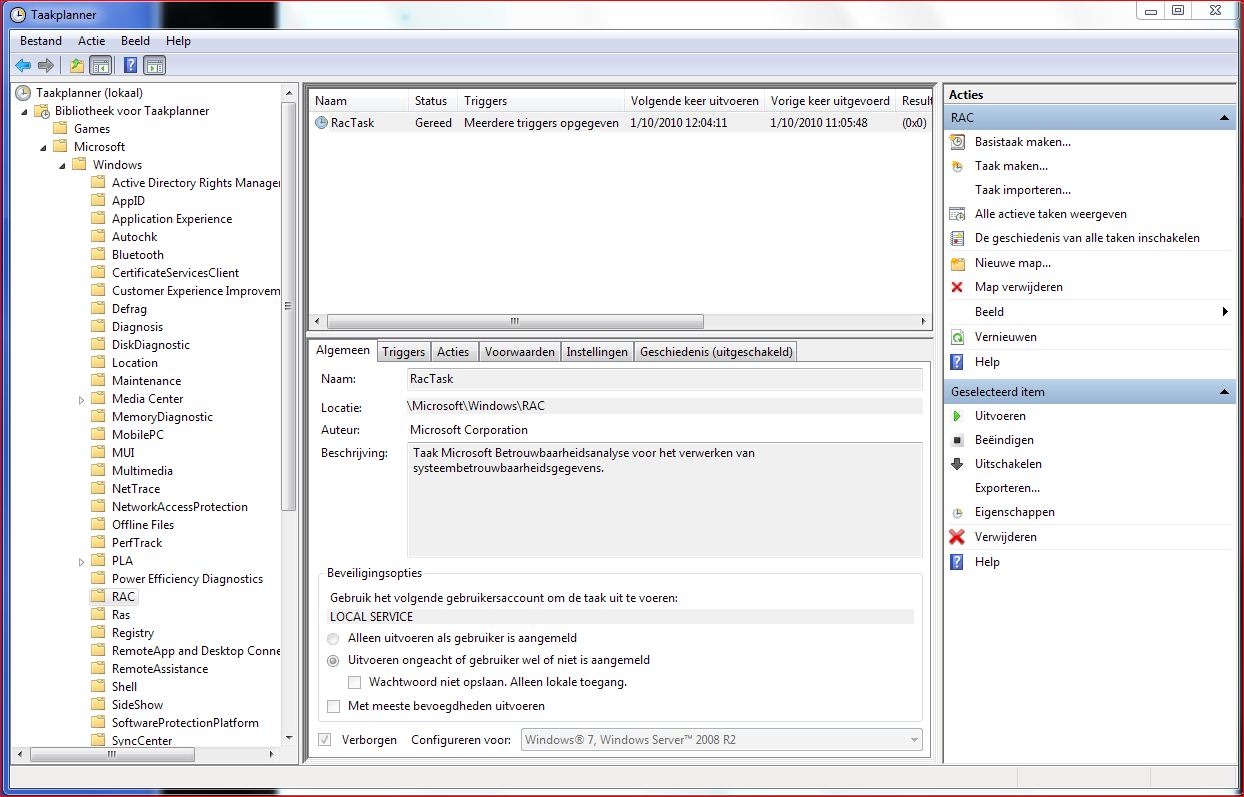Toggle the console tree pane toolbar icon
The image size is (1244, 797).
pos(100,66)
